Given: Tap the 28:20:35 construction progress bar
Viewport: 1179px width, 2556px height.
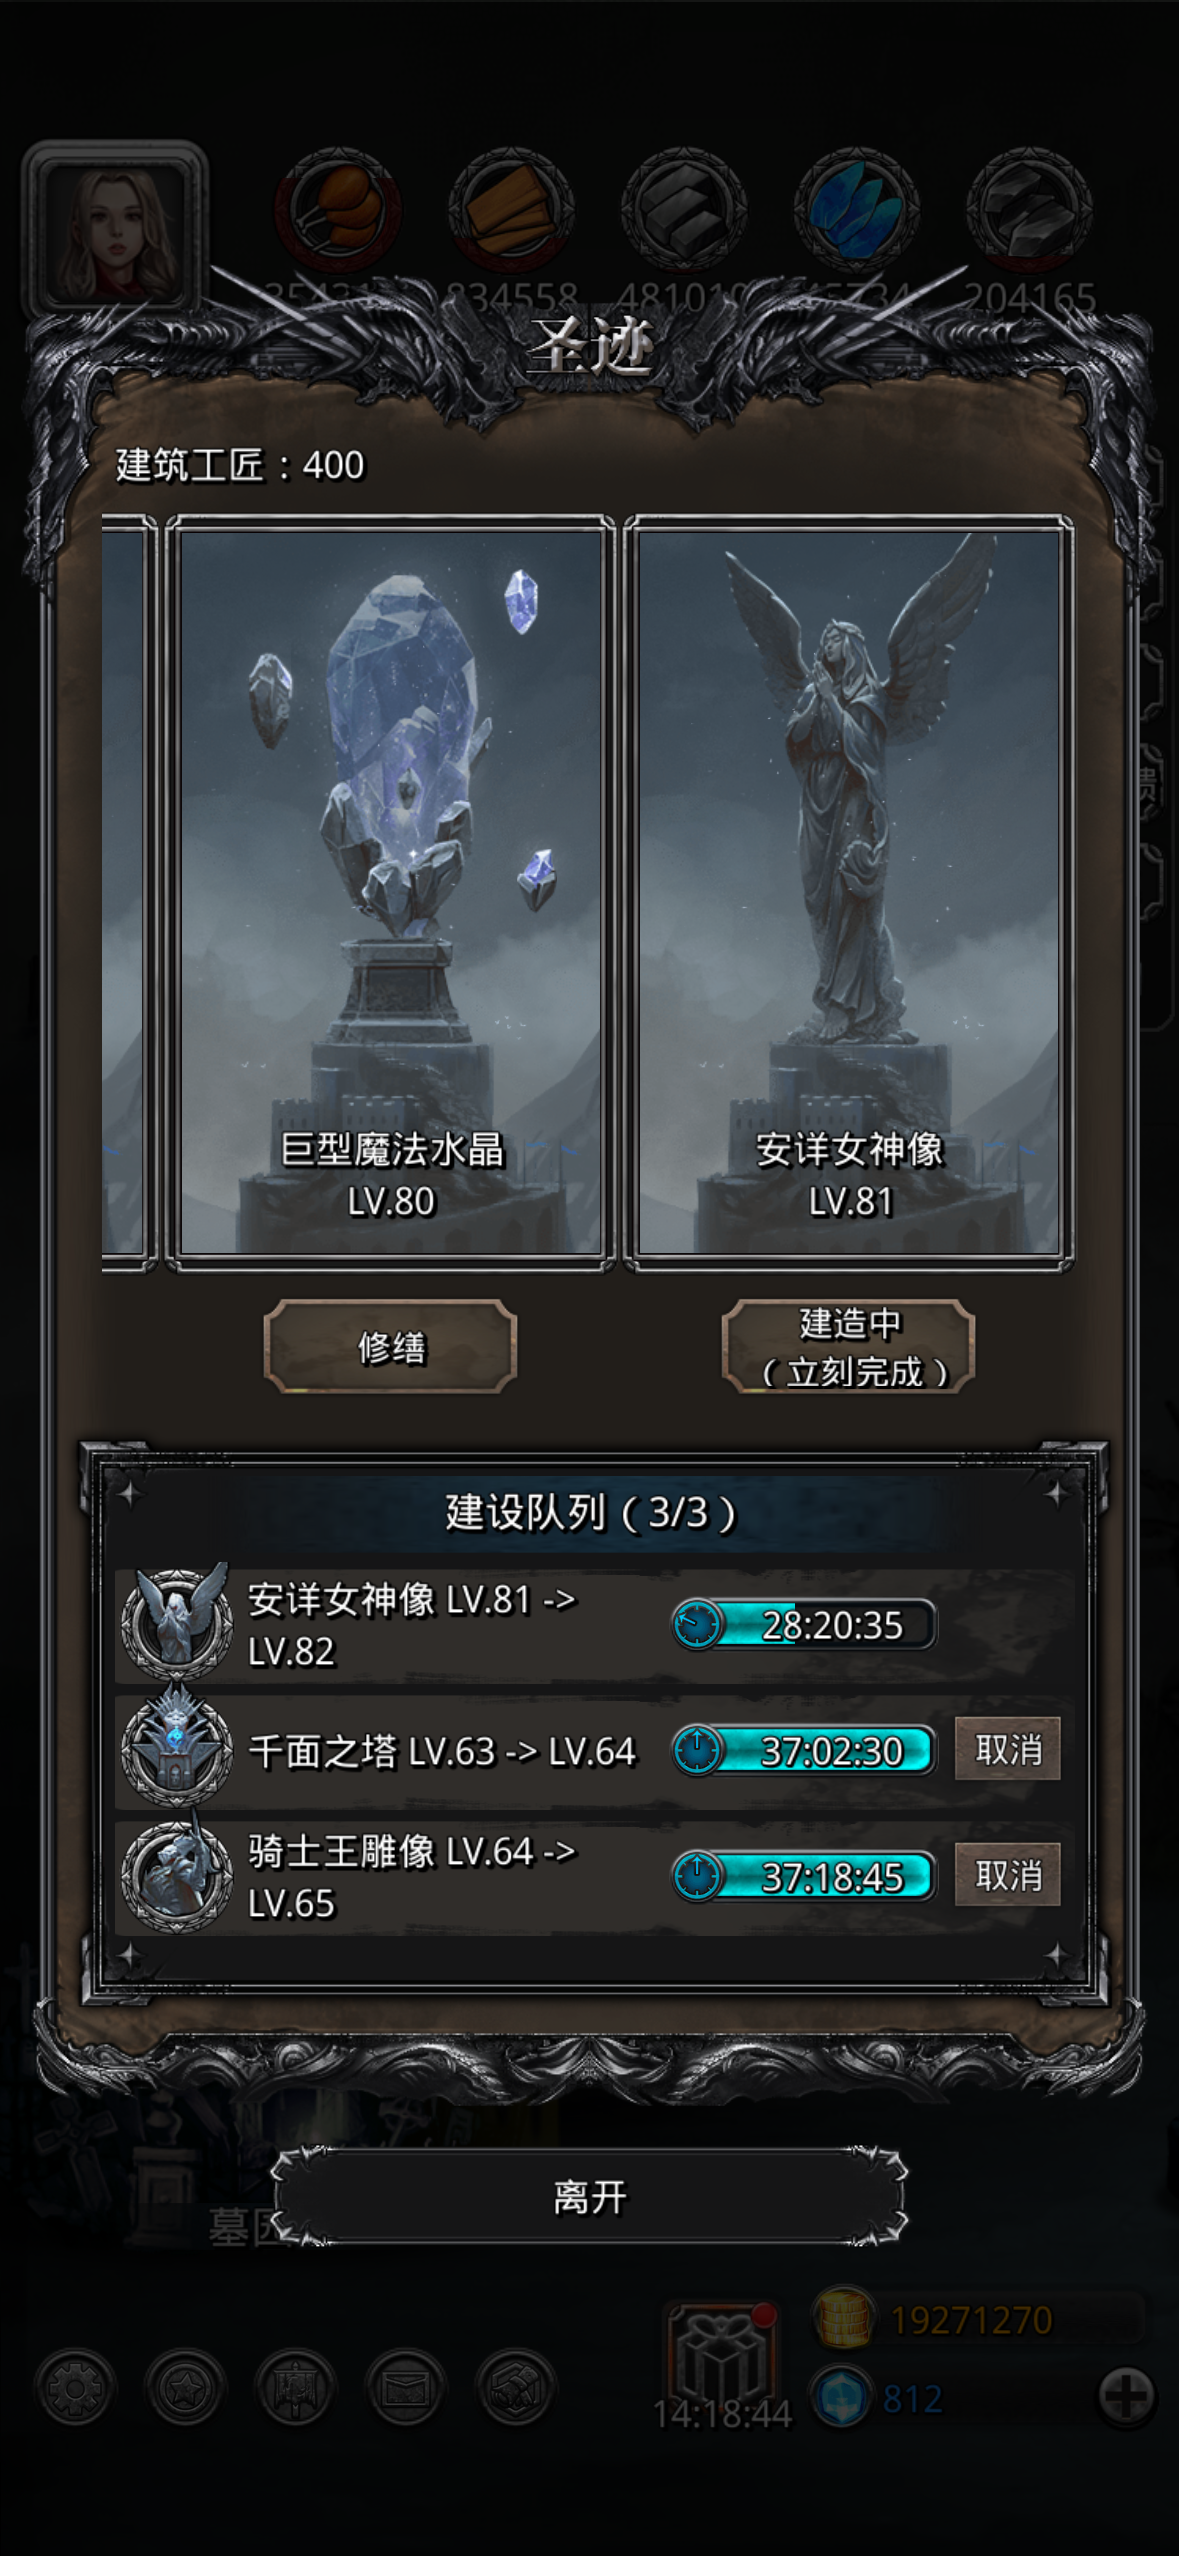Looking at the screenshot, I should coord(804,1624).
